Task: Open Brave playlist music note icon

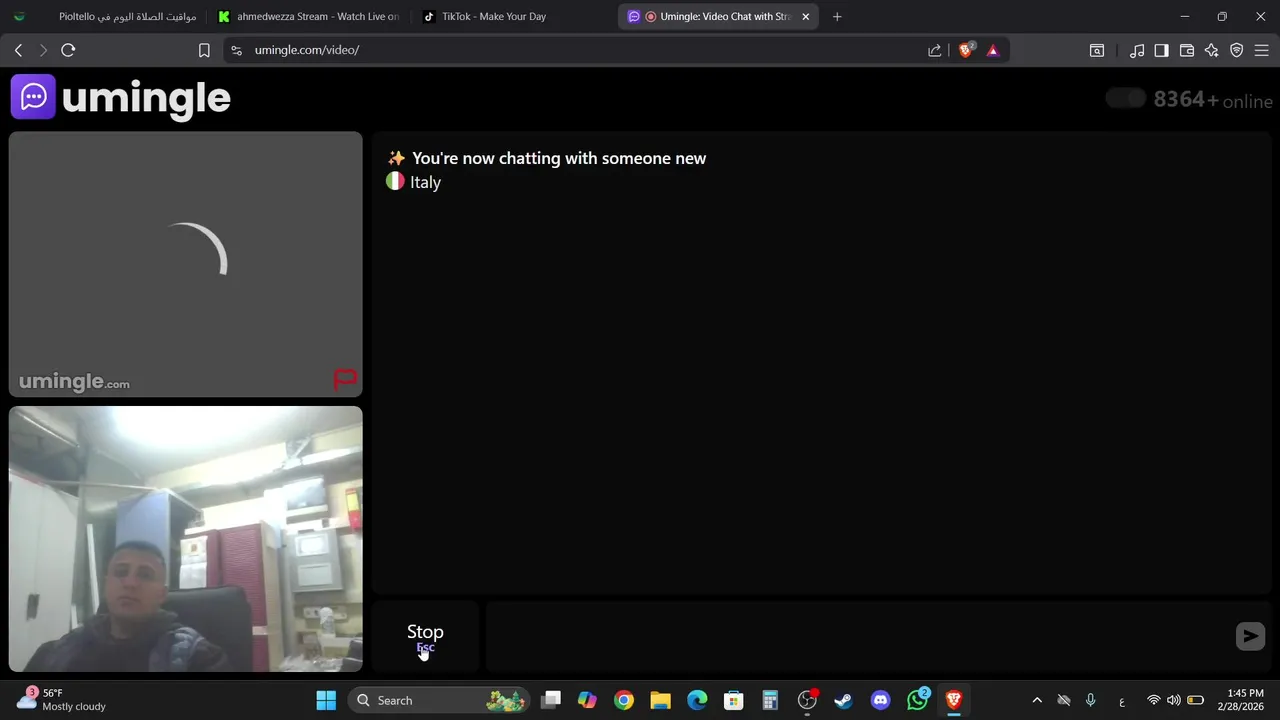Action: (x=1137, y=50)
